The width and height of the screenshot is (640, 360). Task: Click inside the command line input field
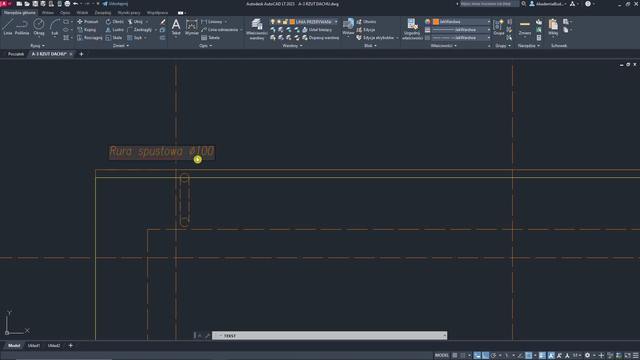(329, 336)
